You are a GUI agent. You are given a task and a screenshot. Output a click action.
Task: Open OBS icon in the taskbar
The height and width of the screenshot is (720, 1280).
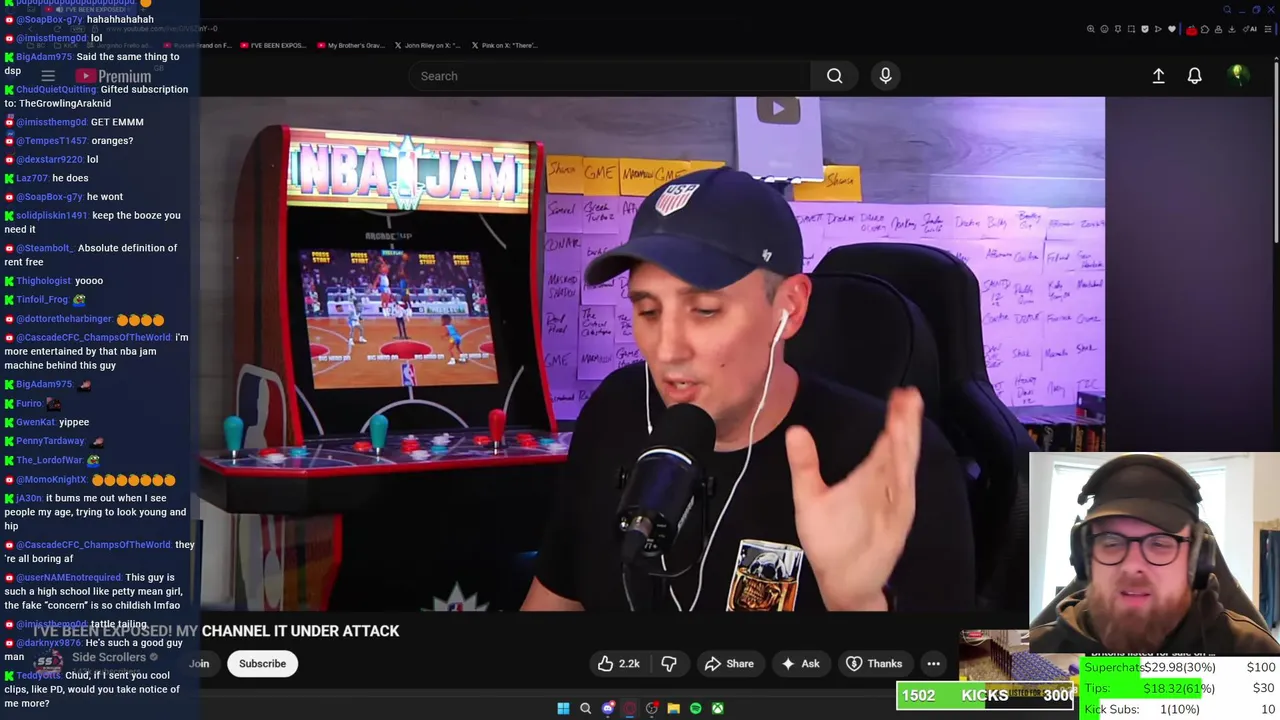point(651,708)
